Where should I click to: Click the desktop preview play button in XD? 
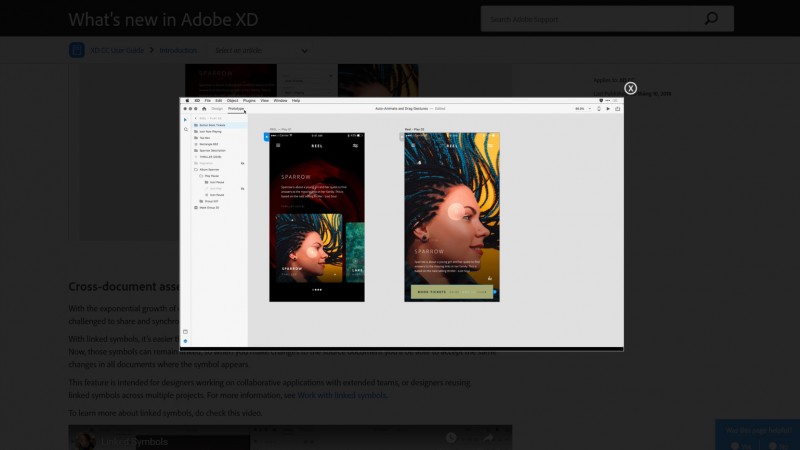click(608, 109)
